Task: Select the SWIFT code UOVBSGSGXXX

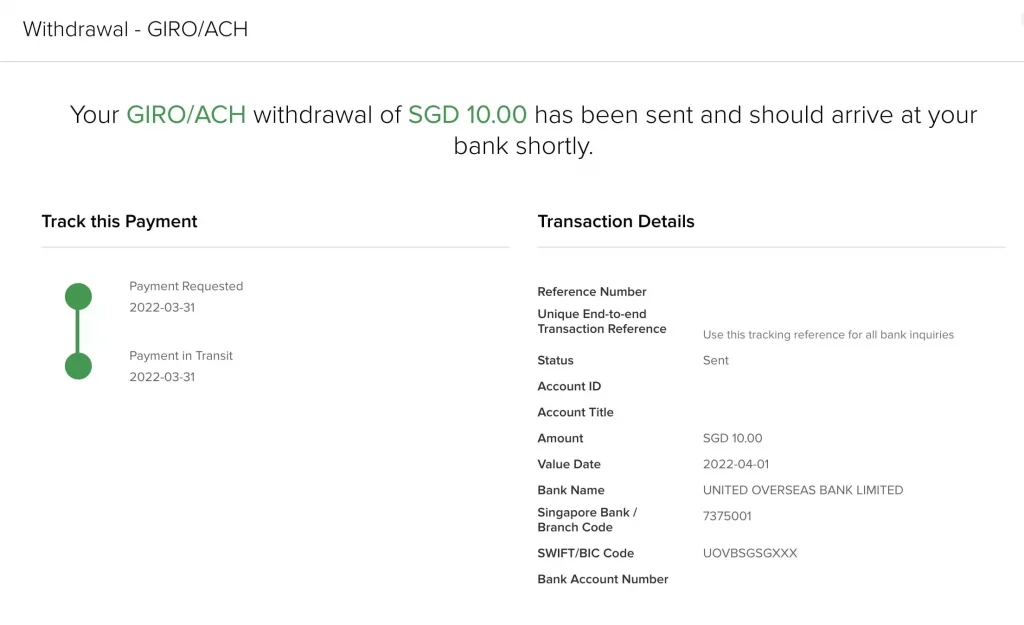Action: click(750, 553)
